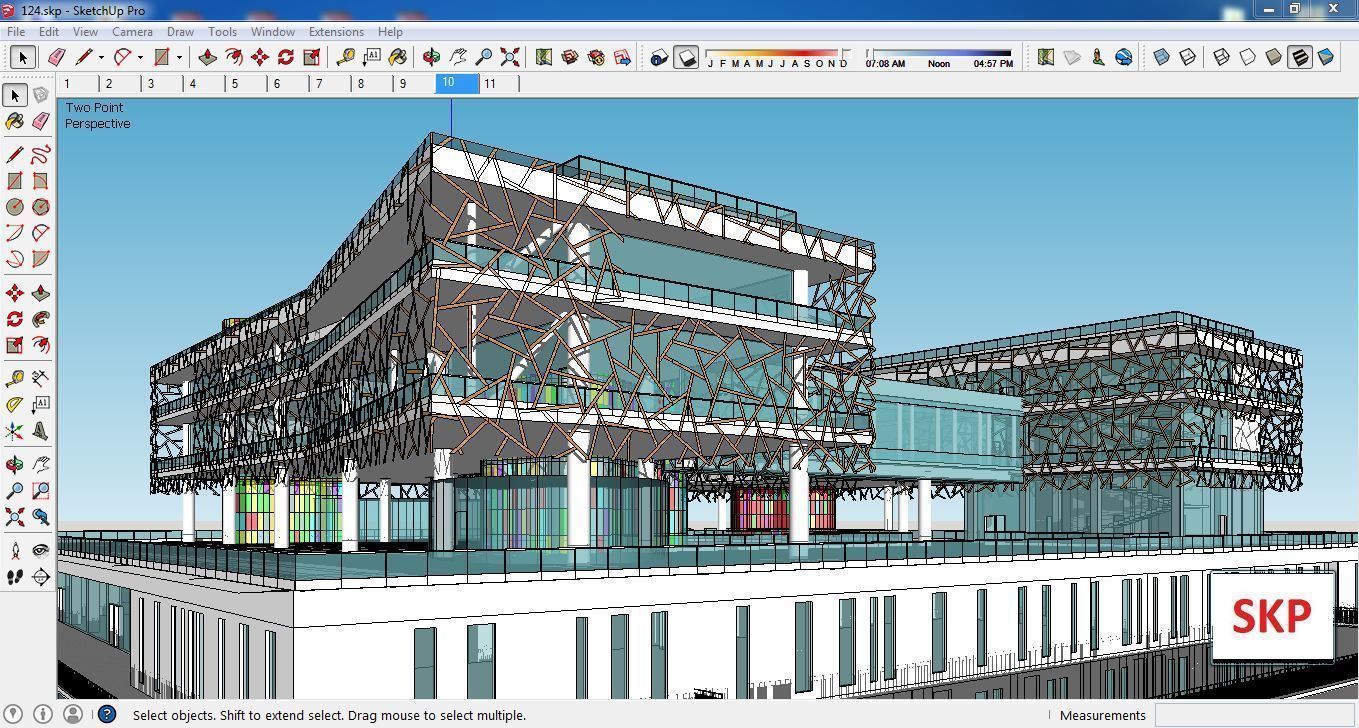
Task: Select the Zoom magnifier tool in top toolbar
Action: tap(484, 57)
